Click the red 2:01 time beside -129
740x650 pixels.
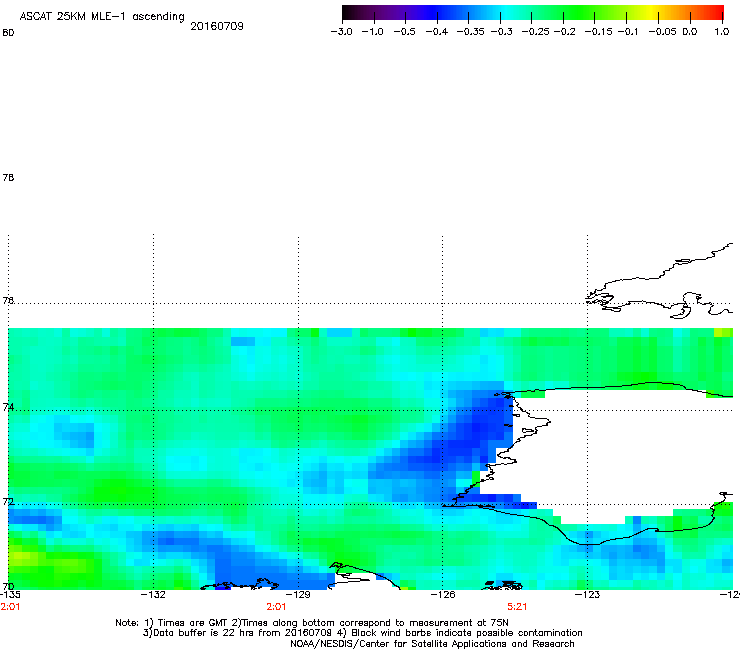[x=277, y=607]
